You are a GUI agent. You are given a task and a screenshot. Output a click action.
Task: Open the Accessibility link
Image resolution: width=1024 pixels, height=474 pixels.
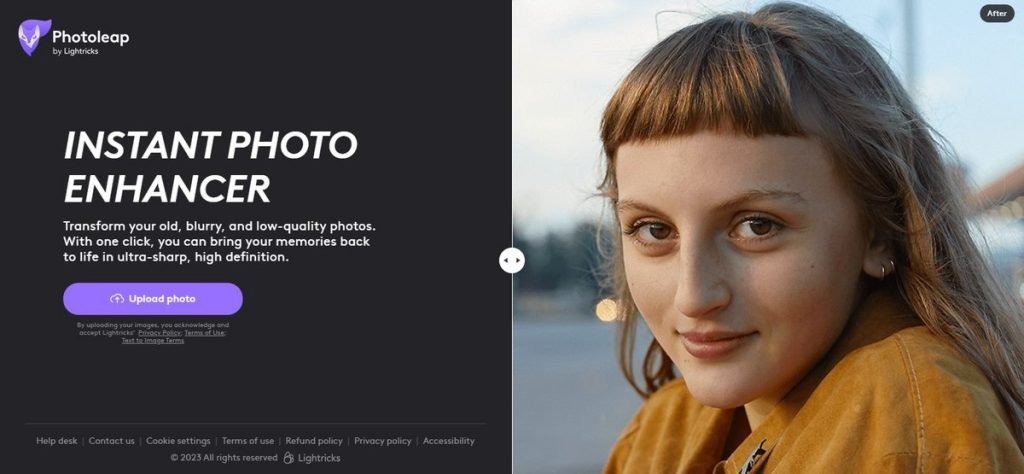(x=448, y=441)
